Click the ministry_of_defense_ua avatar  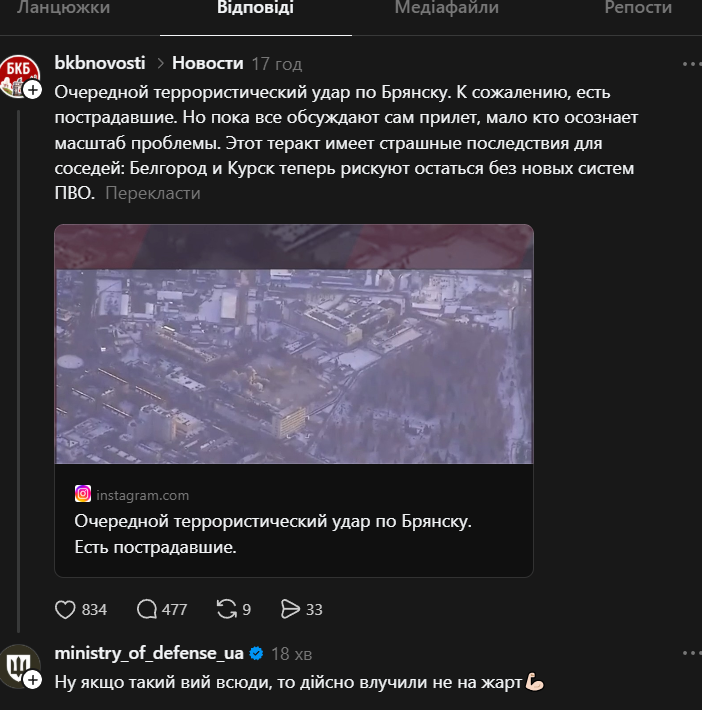[x=17, y=663]
